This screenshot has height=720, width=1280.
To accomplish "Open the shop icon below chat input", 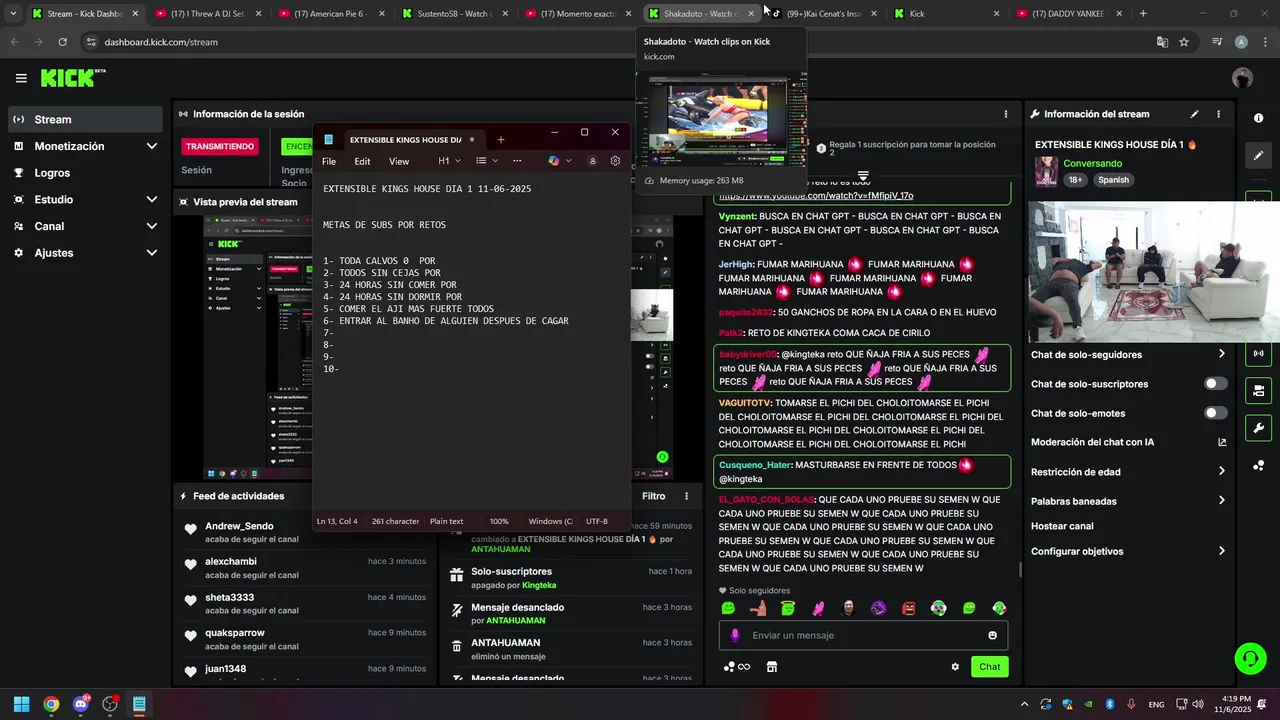I will 771,667.
